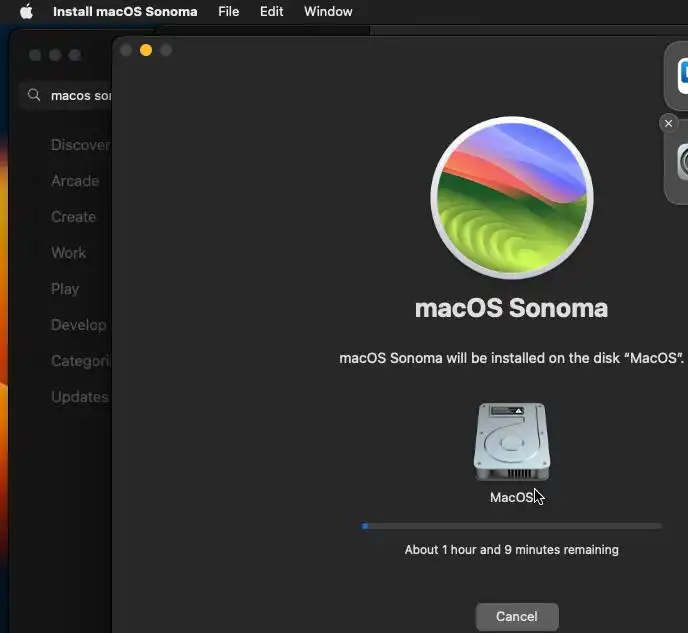Image resolution: width=688 pixels, height=633 pixels.
Task: Click the 'About 1 hour and 9 minutes remaining' text
Action: pyautogui.click(x=512, y=550)
